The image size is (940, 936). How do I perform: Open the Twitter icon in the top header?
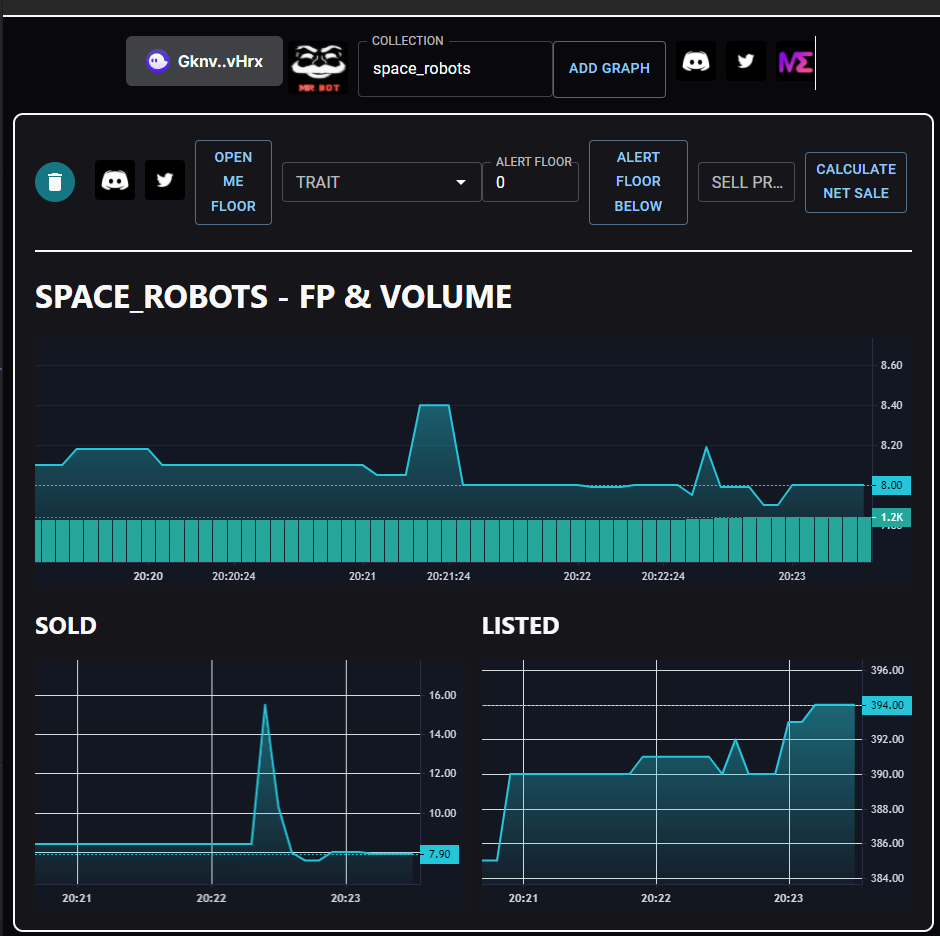point(745,61)
